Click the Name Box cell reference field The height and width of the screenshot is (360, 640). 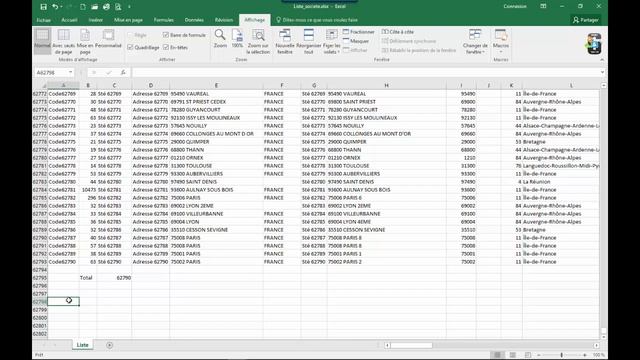[x=51, y=72]
